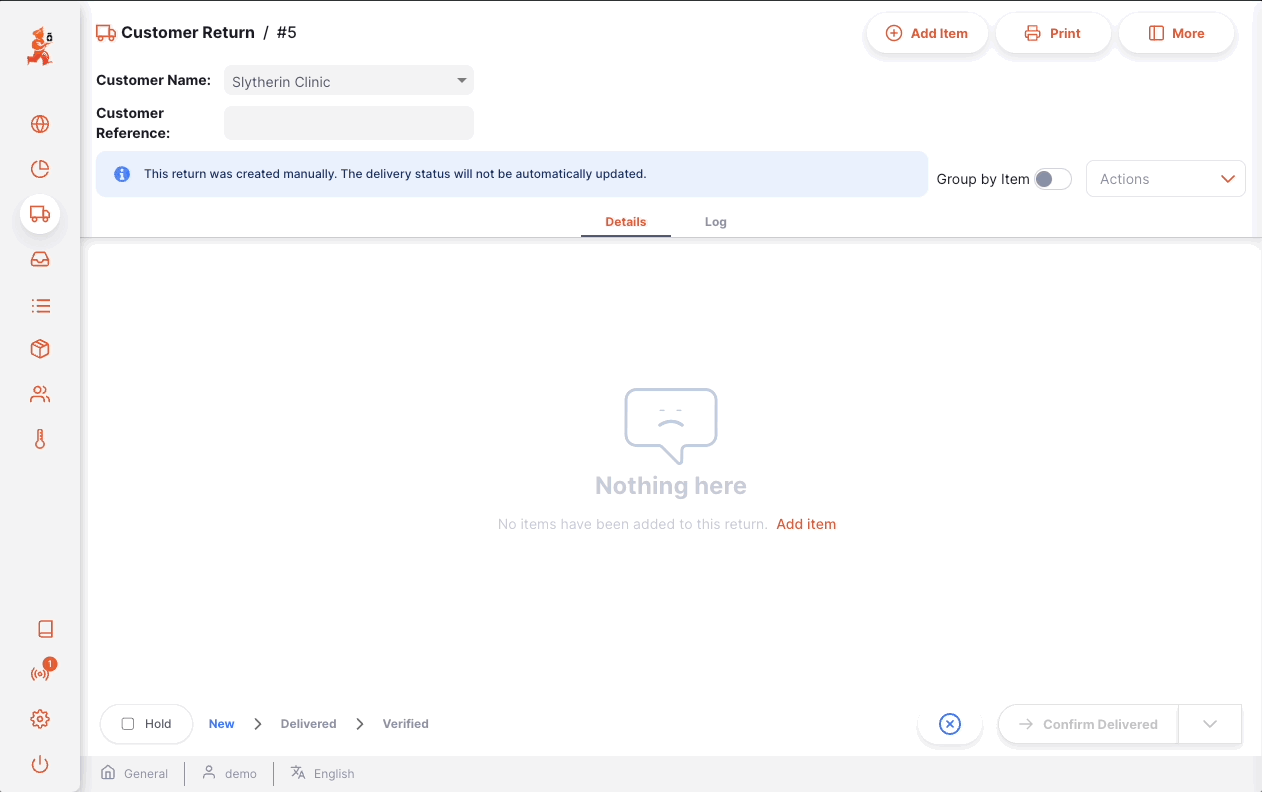Click the power logout icon
The height and width of the screenshot is (792, 1262).
[x=40, y=765]
